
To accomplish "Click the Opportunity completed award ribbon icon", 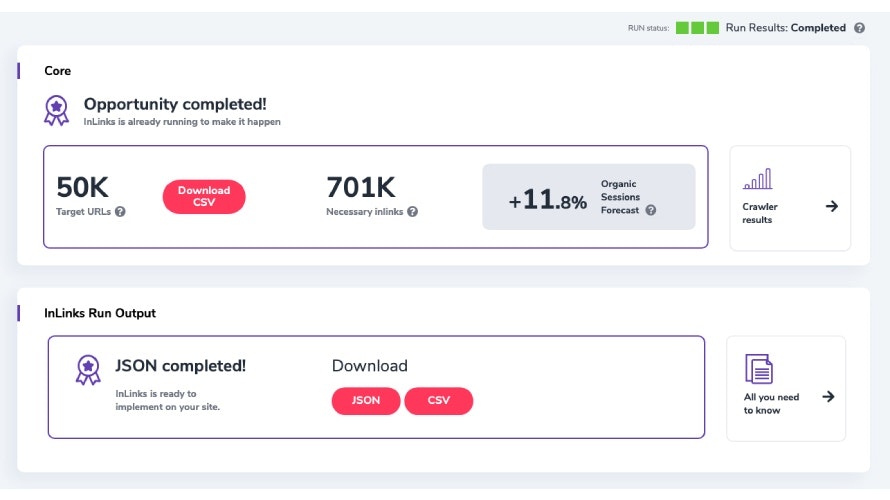I will pyautogui.click(x=57, y=110).
